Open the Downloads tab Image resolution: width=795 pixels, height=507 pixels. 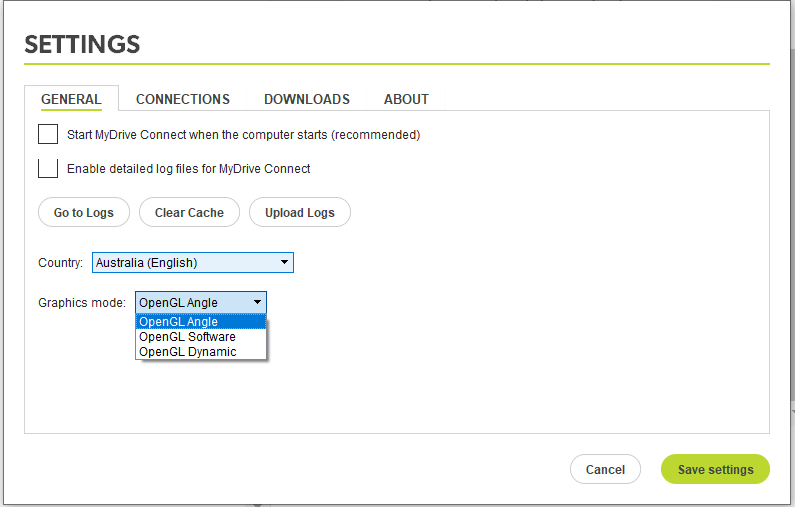[x=307, y=99]
